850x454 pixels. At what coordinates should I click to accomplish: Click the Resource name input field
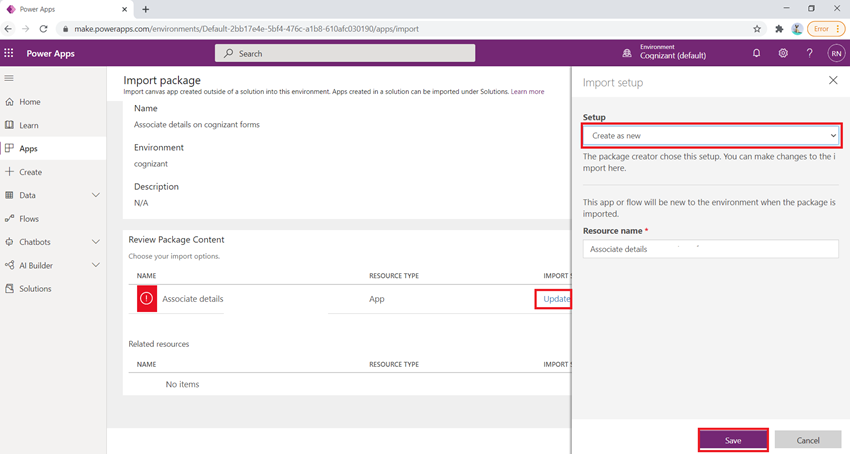click(711, 249)
